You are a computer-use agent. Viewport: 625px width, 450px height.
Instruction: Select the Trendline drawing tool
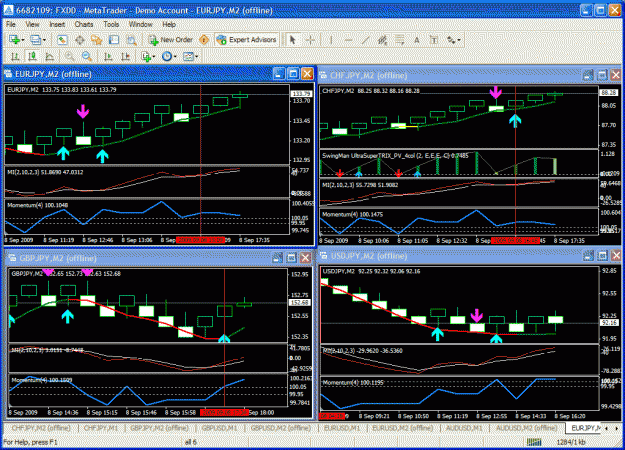click(365, 40)
